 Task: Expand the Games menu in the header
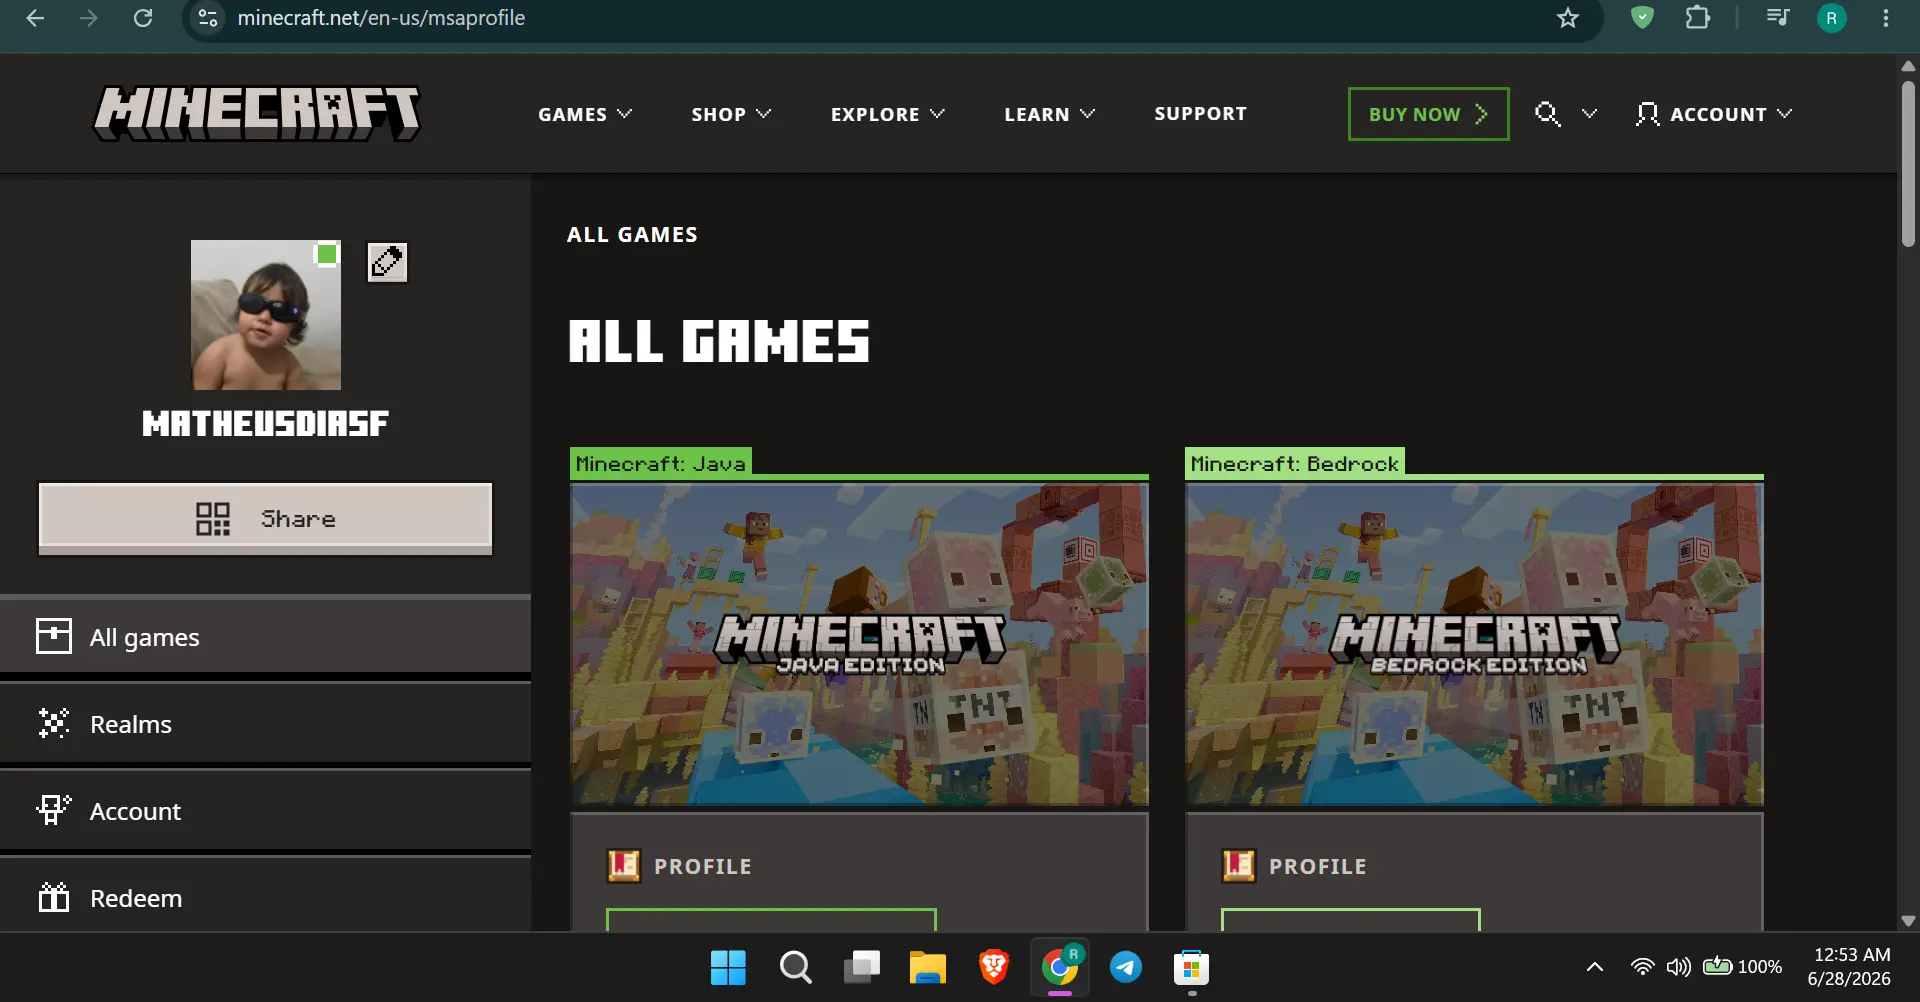(x=585, y=114)
